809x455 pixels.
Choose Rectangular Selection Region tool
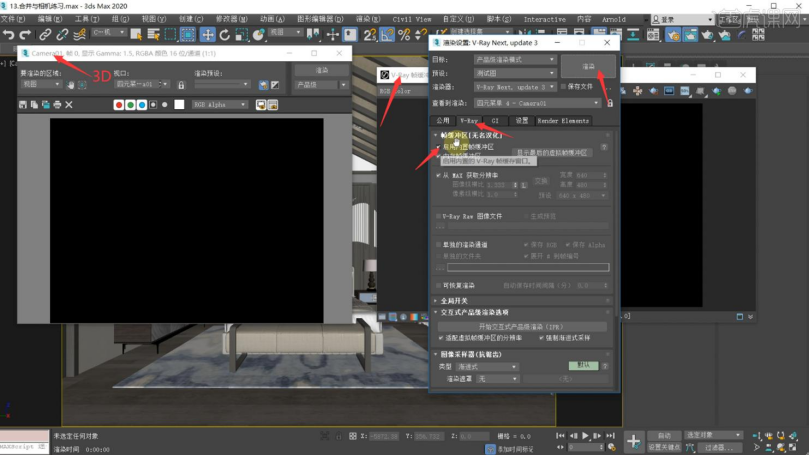tap(170, 35)
